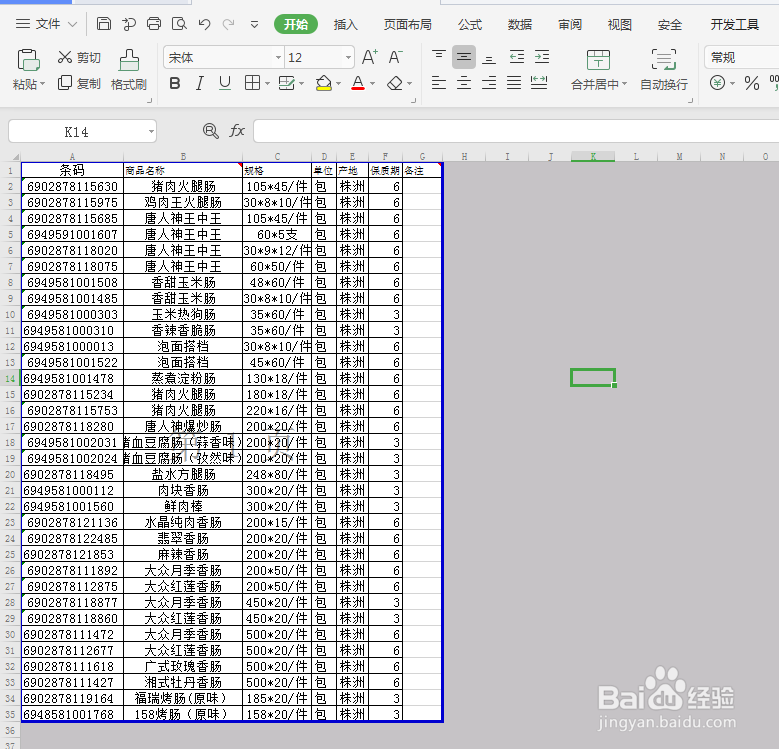This screenshot has width=779, height=749.
Task: Switch to the 数据 tab
Action: click(x=520, y=24)
